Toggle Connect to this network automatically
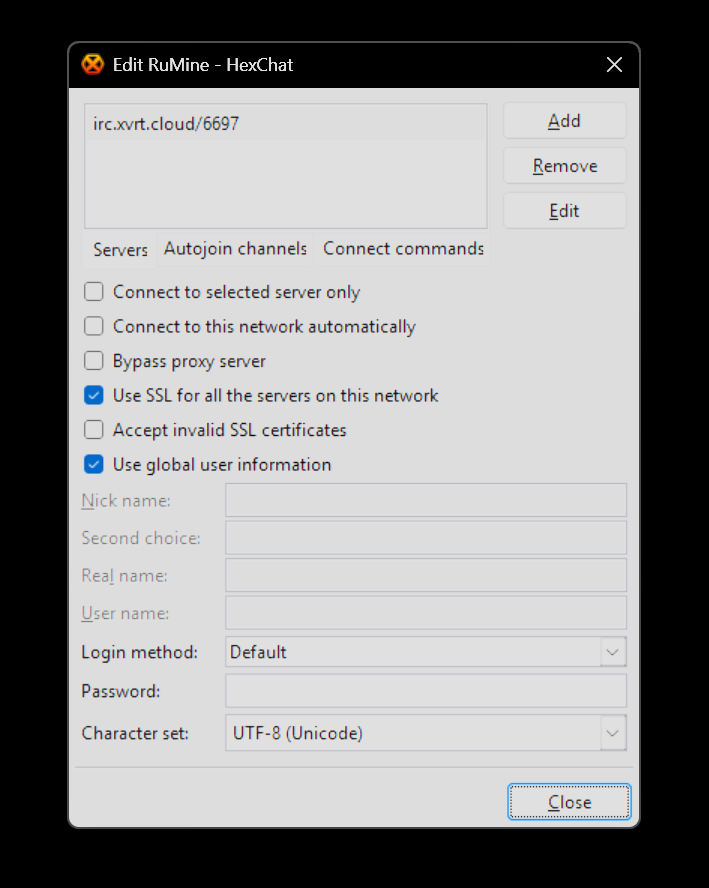The width and height of the screenshot is (709, 888). 94,326
